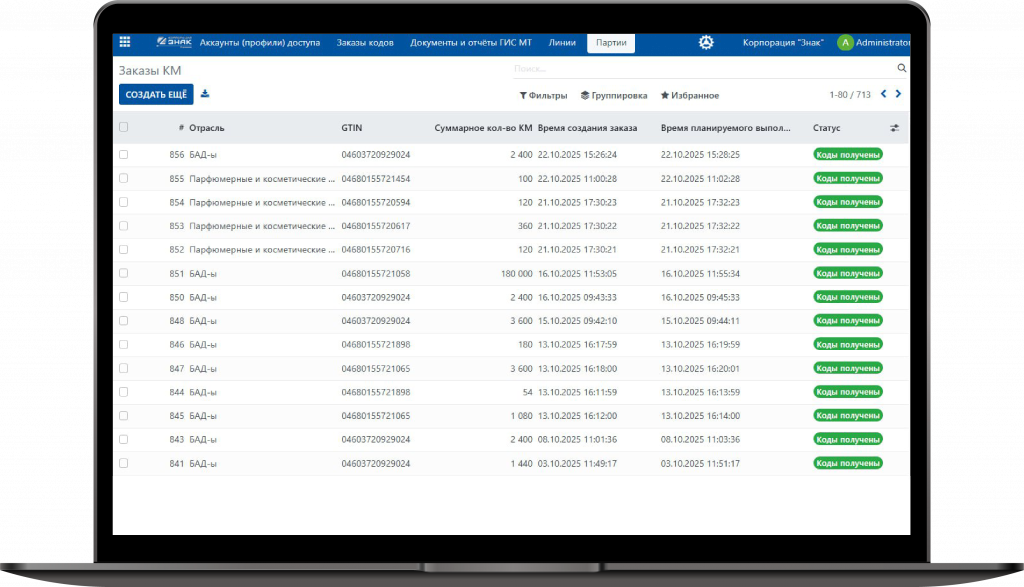
Task: Expand the Фильтры dropdown
Action: [x=543, y=95]
